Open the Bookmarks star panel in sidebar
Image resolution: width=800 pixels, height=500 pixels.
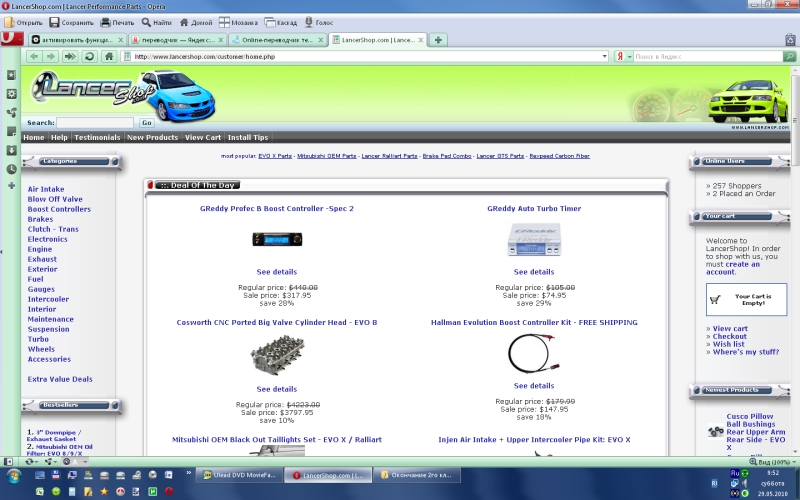click(x=11, y=75)
